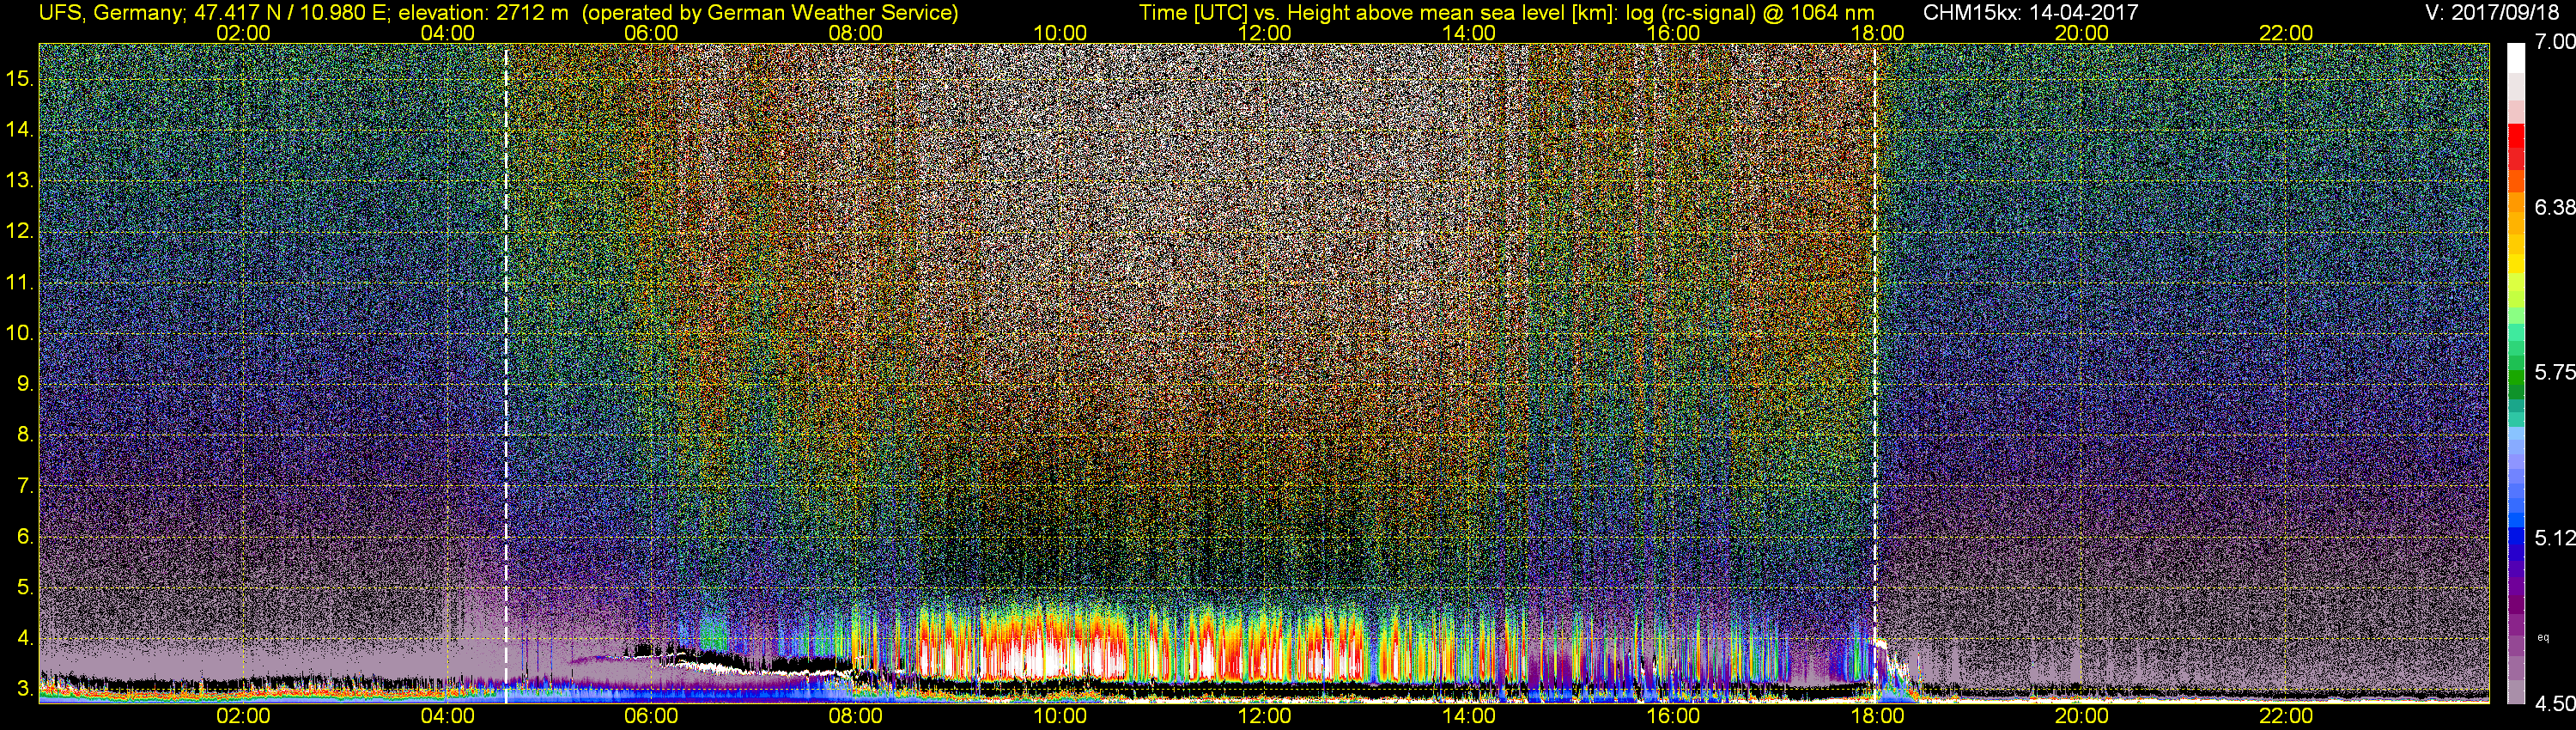Viewport: 2576px width, 730px height.
Task: Click the 14:00 label on top time axis
Action: pyautogui.click(x=1469, y=33)
